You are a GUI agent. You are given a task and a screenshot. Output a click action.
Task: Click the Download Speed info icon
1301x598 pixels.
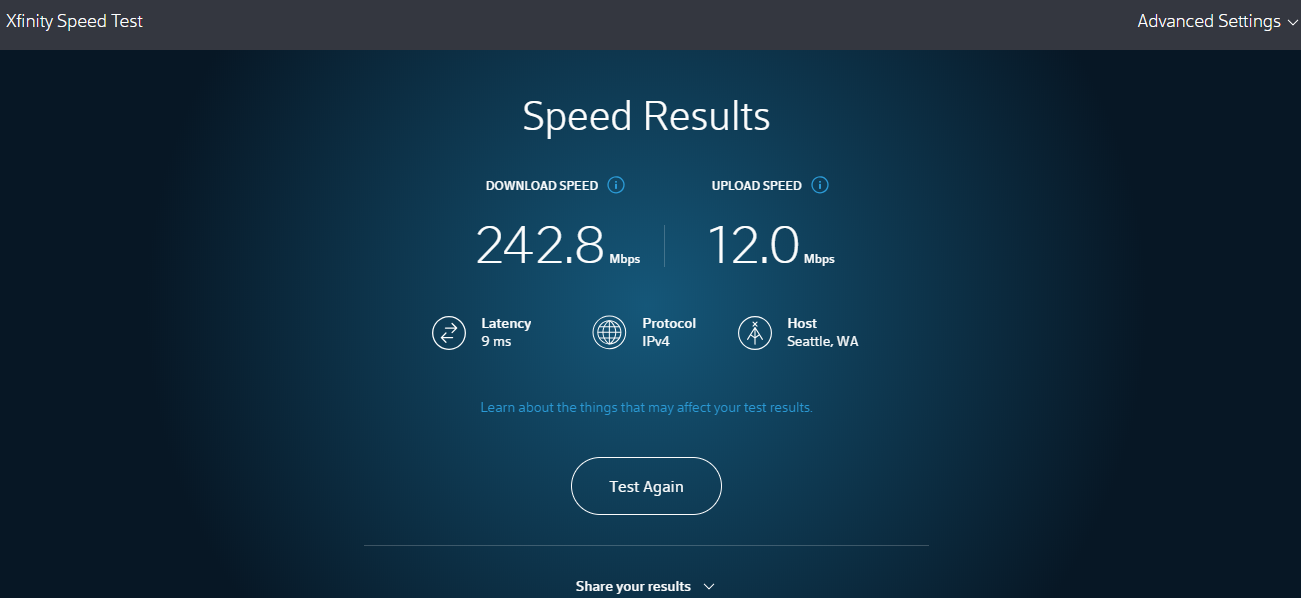click(616, 185)
